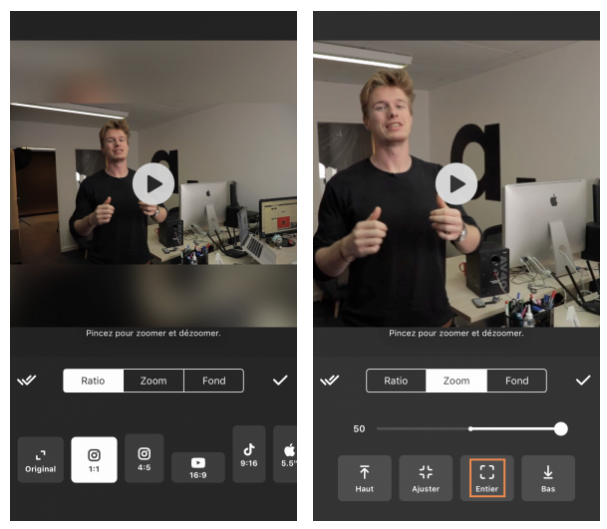Open the Fond tab in right panel
Screen dimensions: 607x529
pos(516,381)
